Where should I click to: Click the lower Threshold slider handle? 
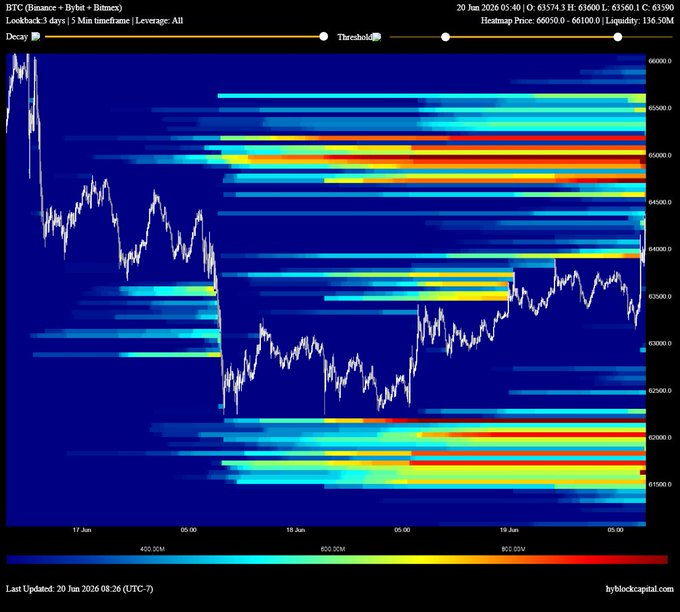point(445,37)
